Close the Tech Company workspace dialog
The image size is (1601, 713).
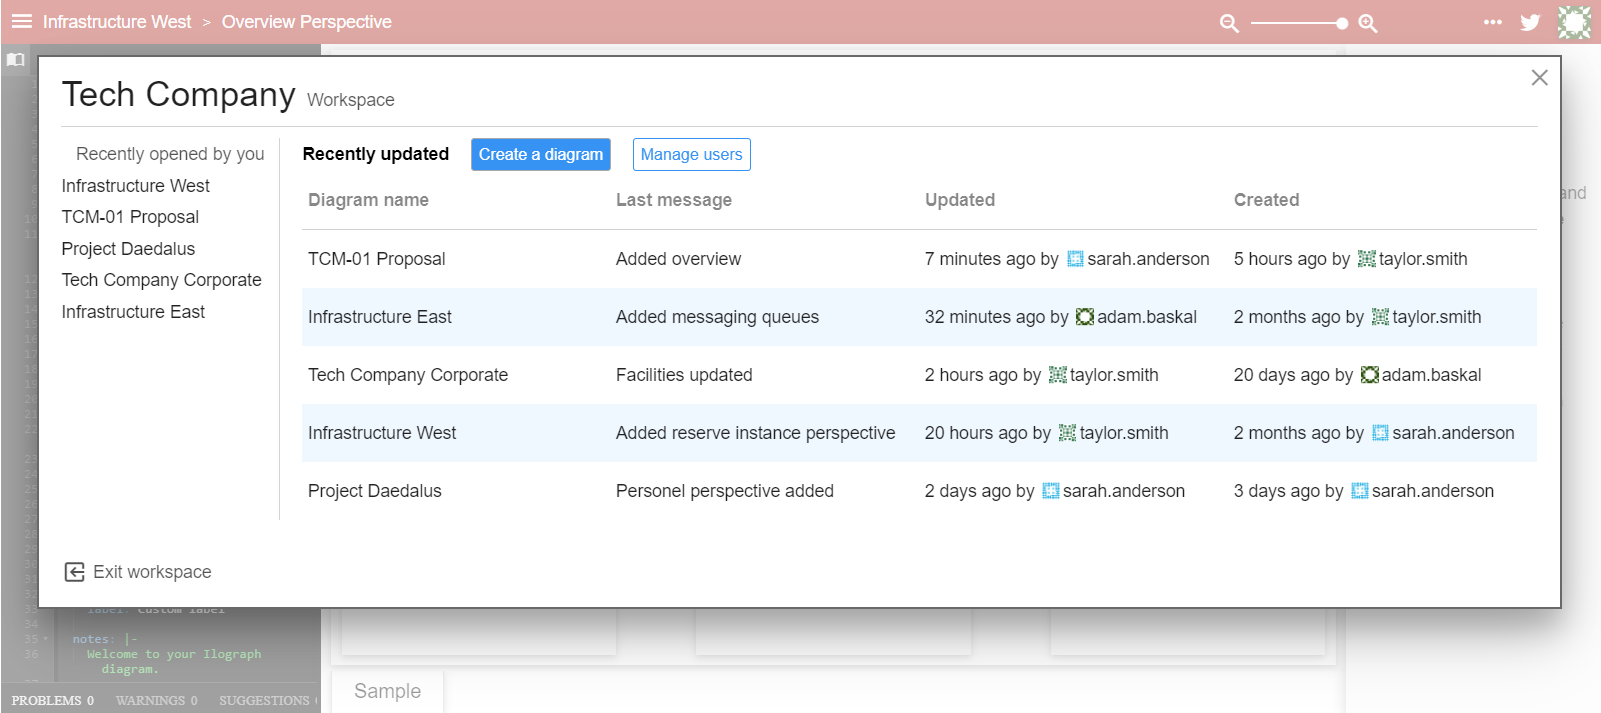point(1540,78)
